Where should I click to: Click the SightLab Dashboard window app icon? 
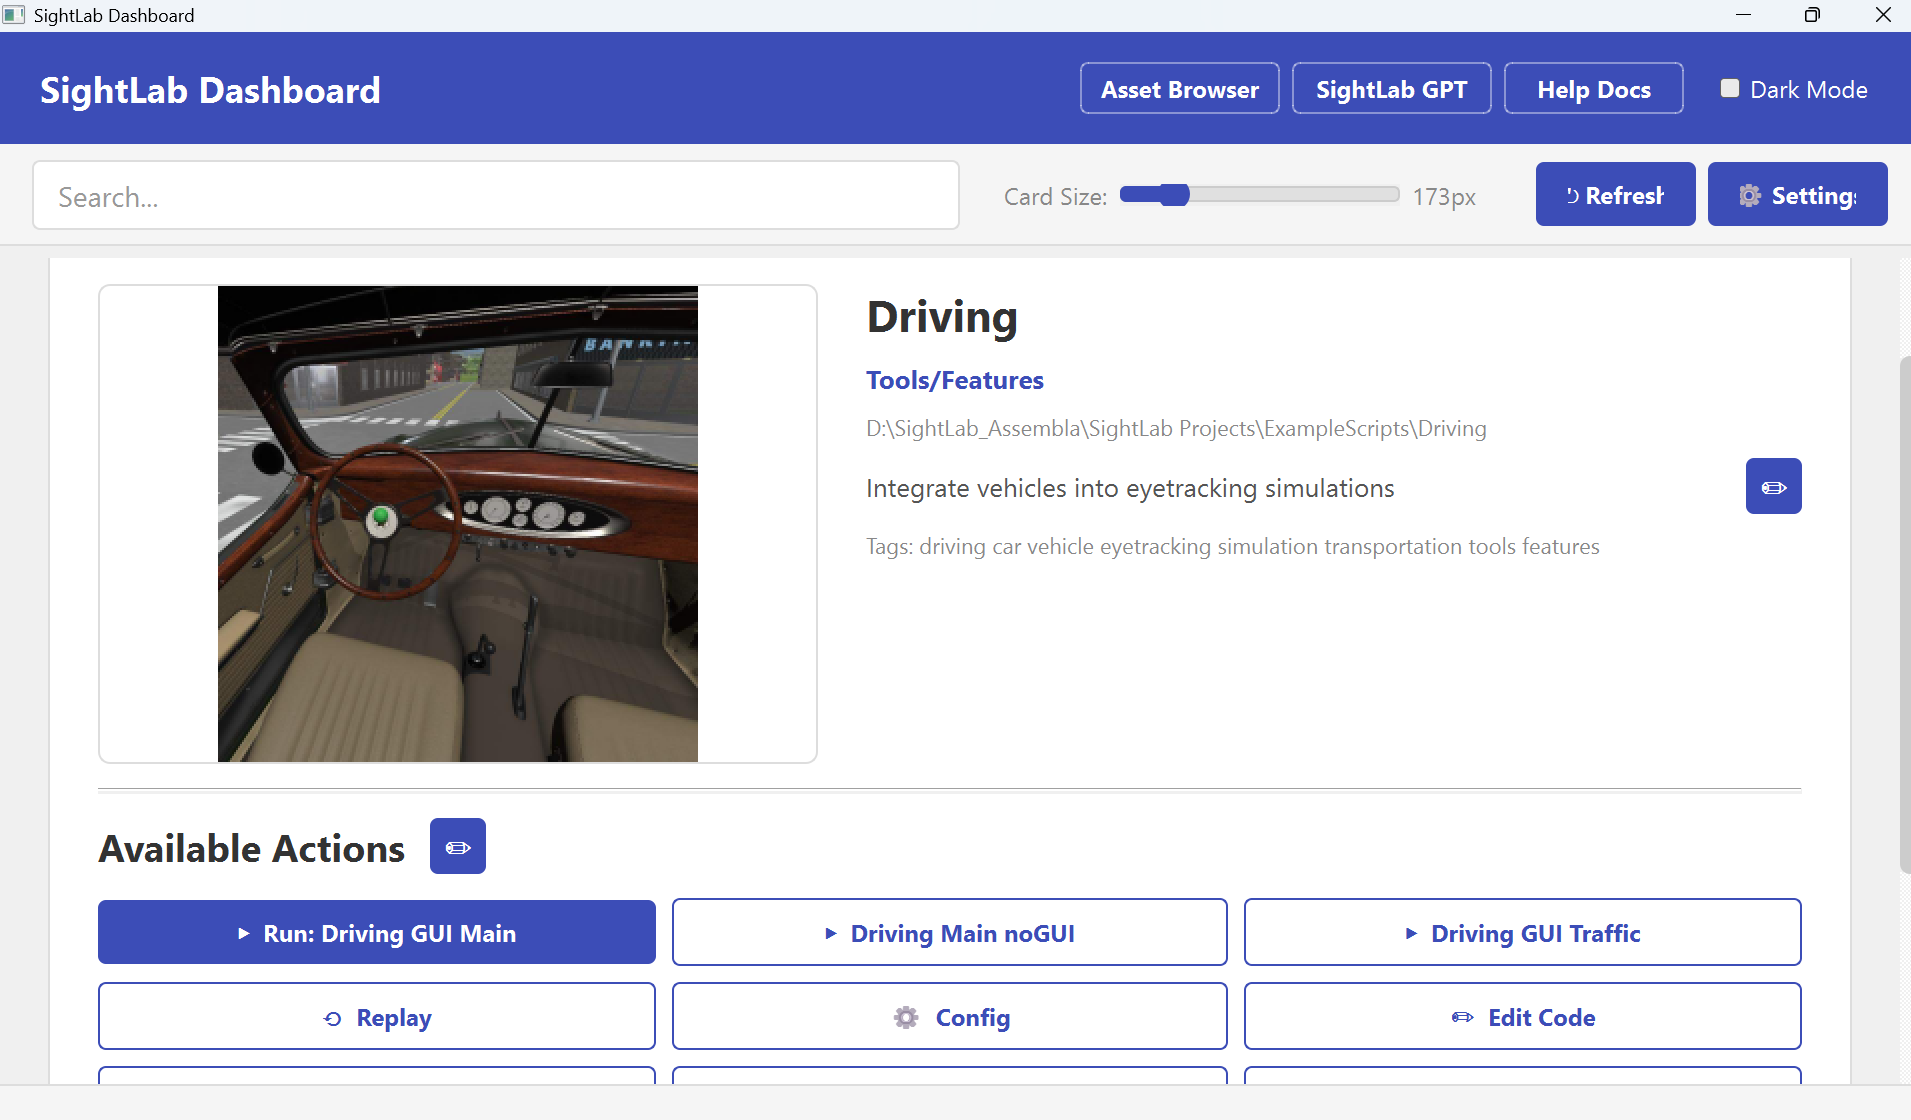coord(14,15)
